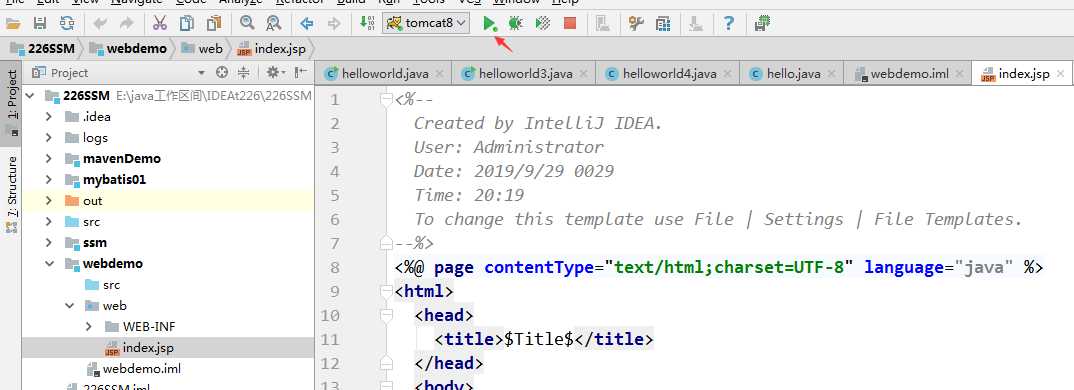
Task: Close the helloworld3.java tab
Action: click(583, 74)
